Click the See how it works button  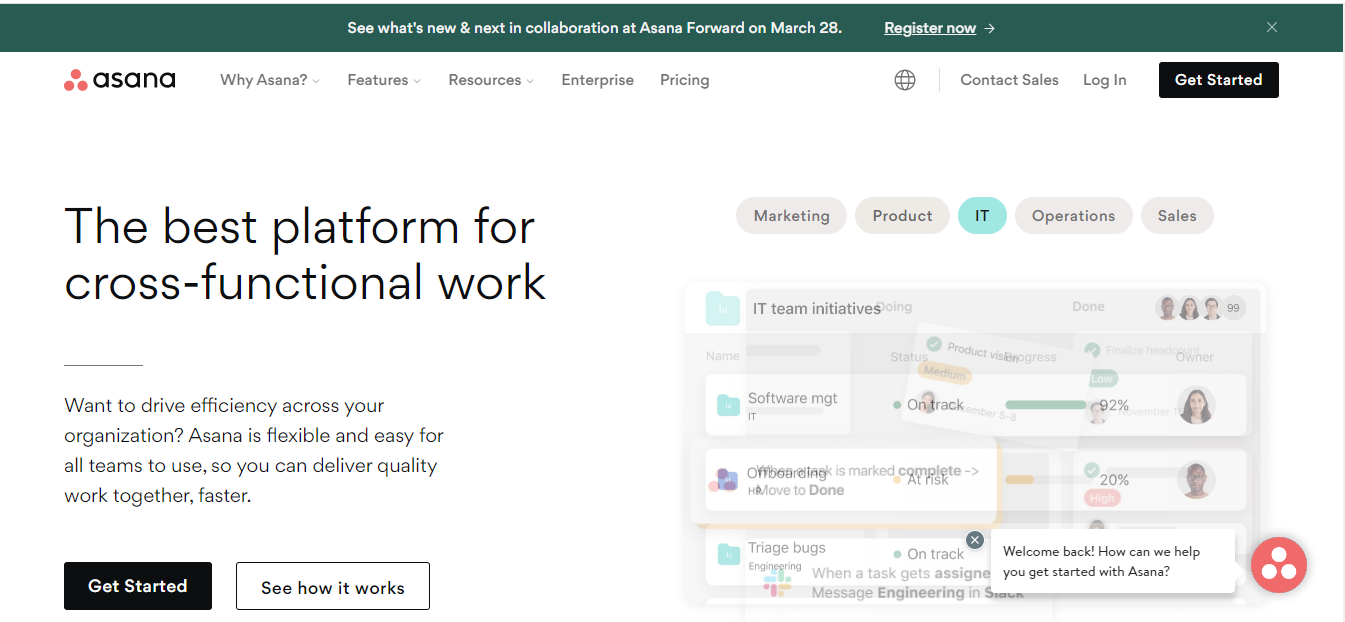click(x=333, y=586)
